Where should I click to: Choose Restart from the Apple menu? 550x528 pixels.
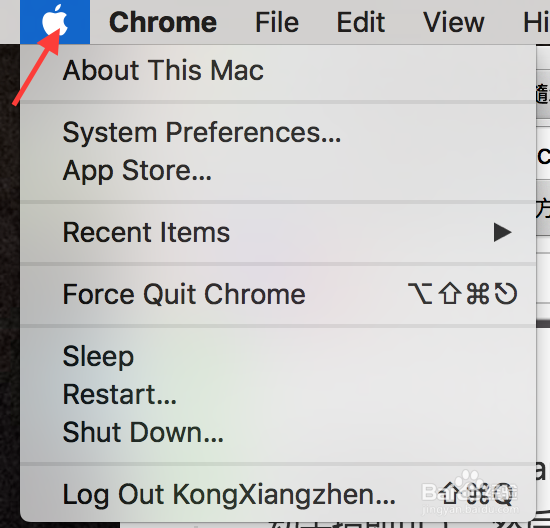[x=278, y=394]
